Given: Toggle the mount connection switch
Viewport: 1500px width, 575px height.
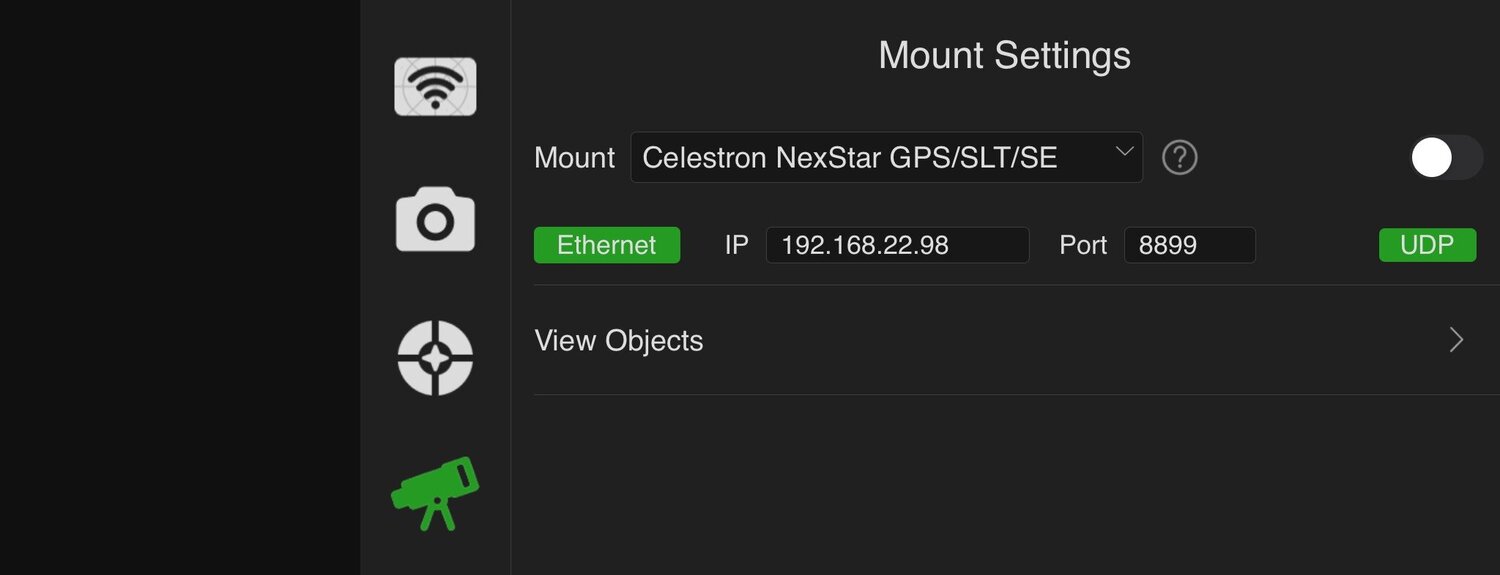Looking at the screenshot, I should pyautogui.click(x=1445, y=158).
